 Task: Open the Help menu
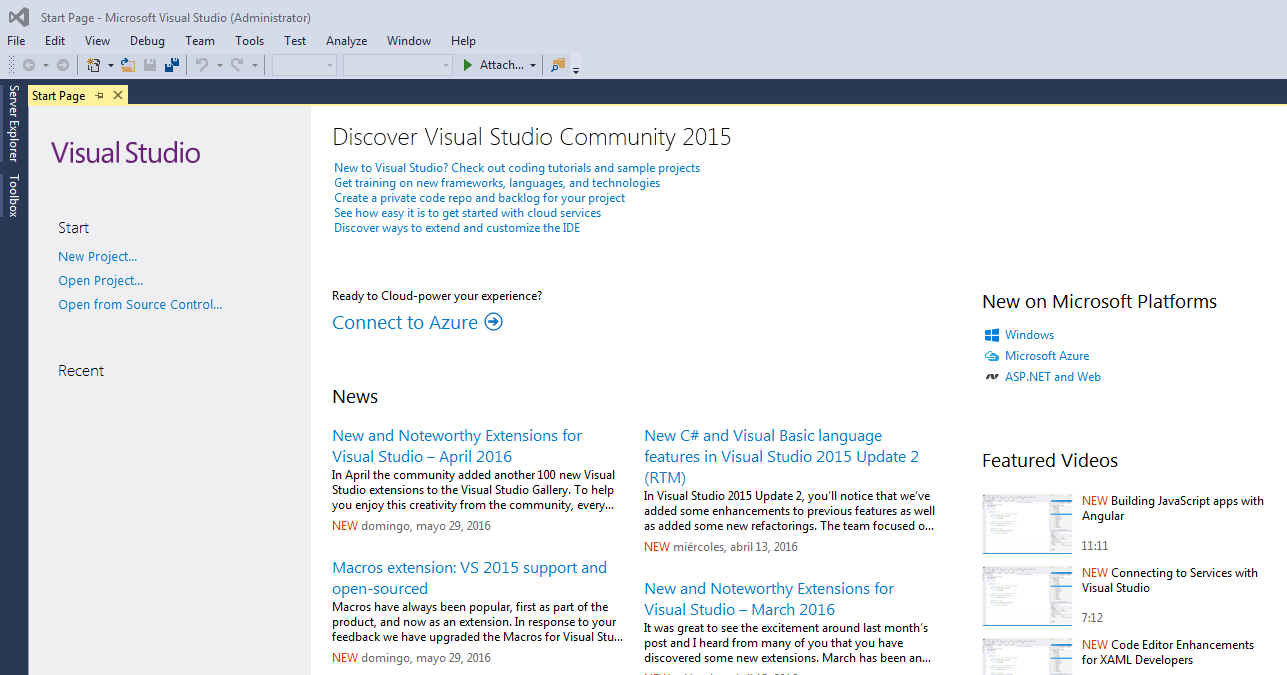click(463, 41)
